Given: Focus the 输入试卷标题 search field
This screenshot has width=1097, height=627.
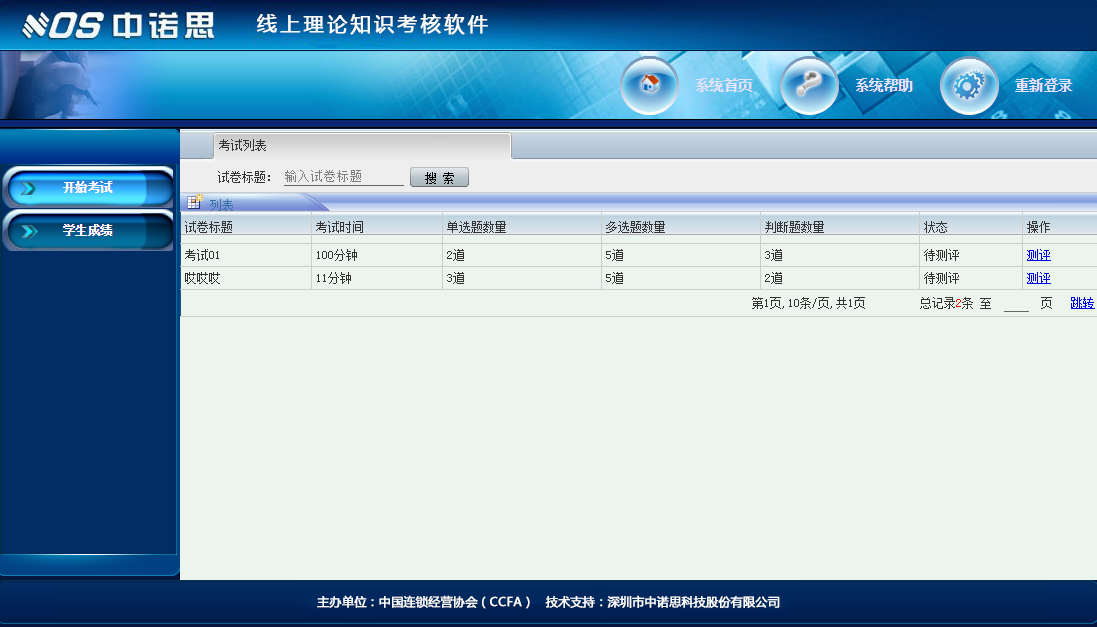Looking at the screenshot, I should coord(343,177).
